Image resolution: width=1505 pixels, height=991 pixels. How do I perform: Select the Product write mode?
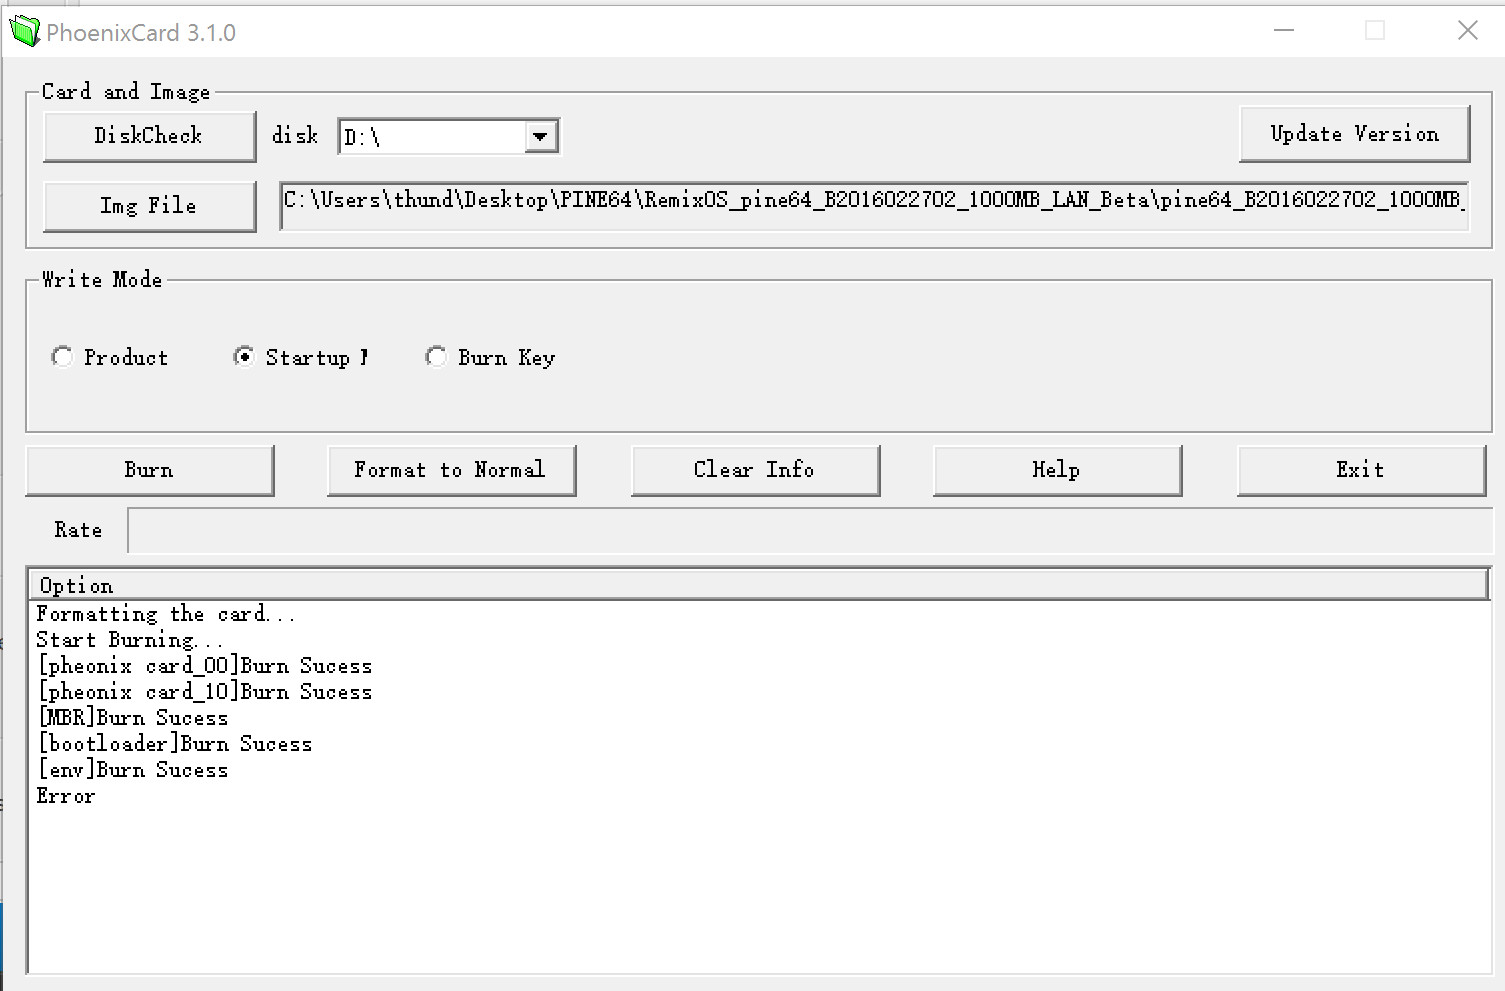(x=63, y=357)
